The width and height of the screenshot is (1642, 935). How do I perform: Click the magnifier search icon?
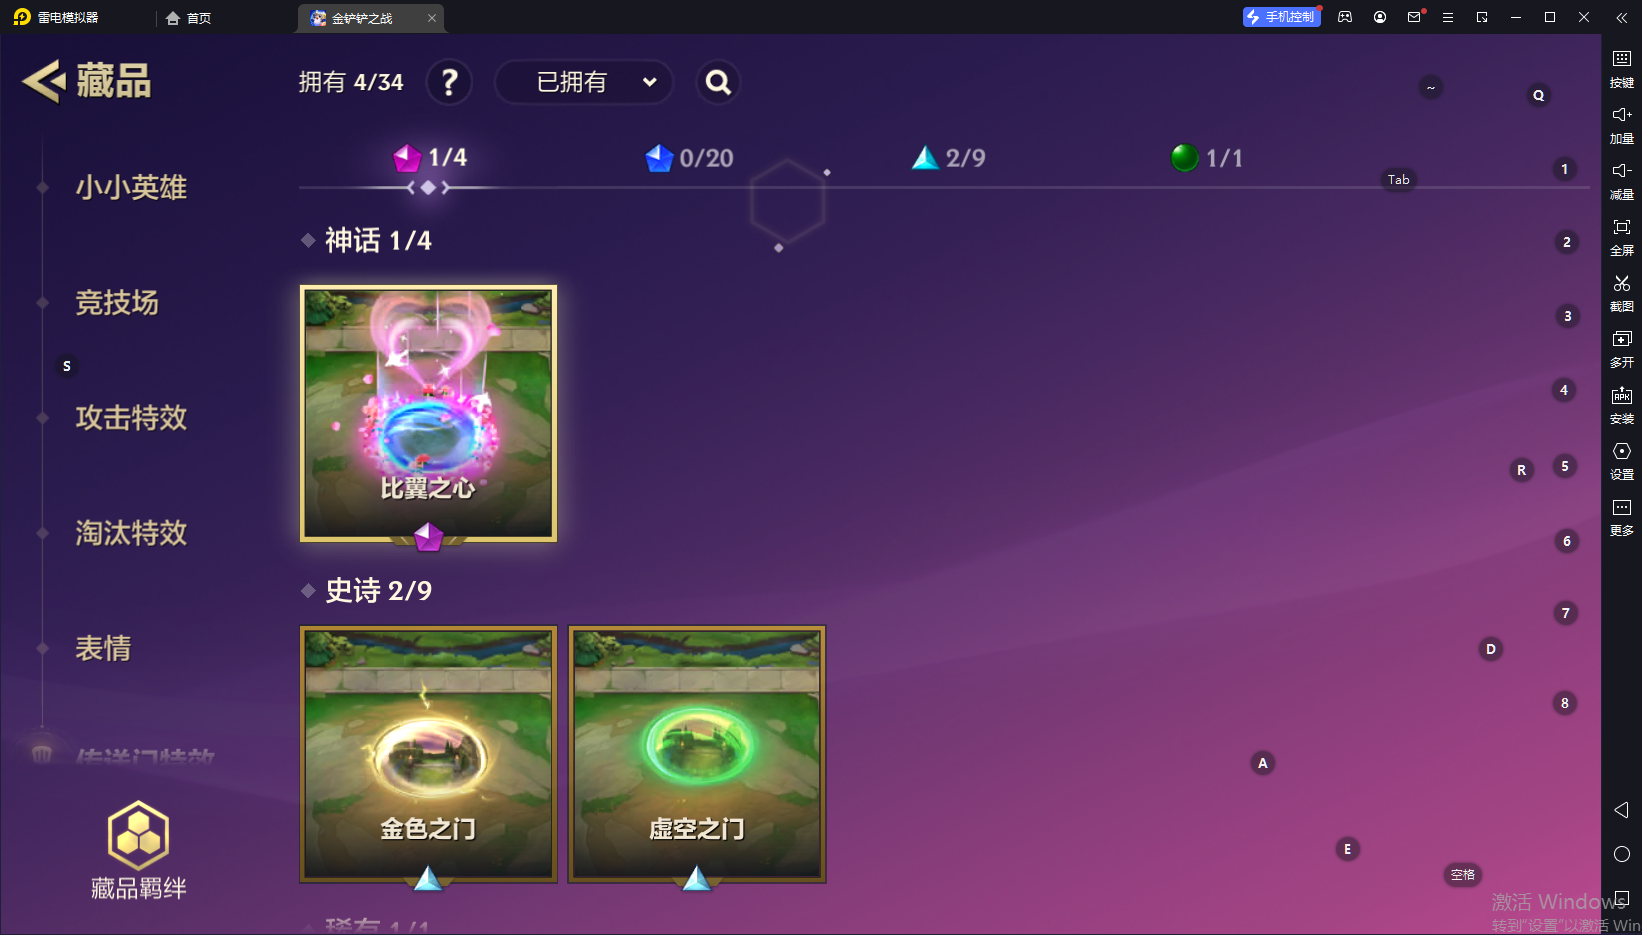[x=718, y=82]
